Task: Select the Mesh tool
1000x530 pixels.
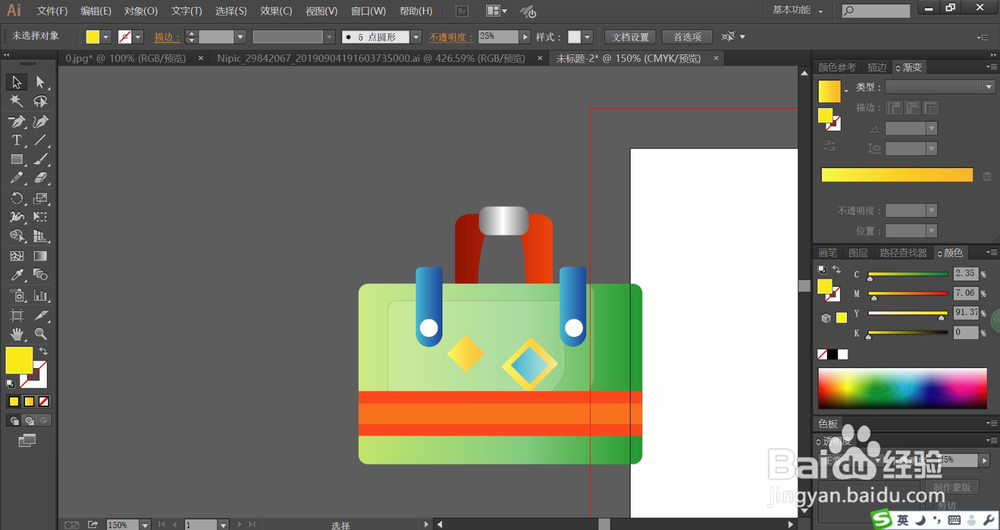Action: (17, 256)
